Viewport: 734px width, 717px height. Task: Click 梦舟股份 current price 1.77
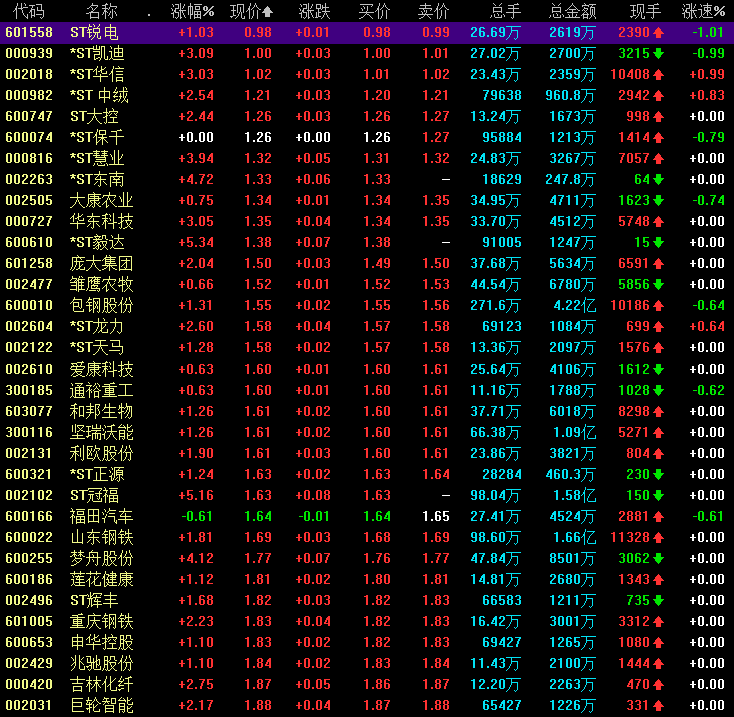258,558
